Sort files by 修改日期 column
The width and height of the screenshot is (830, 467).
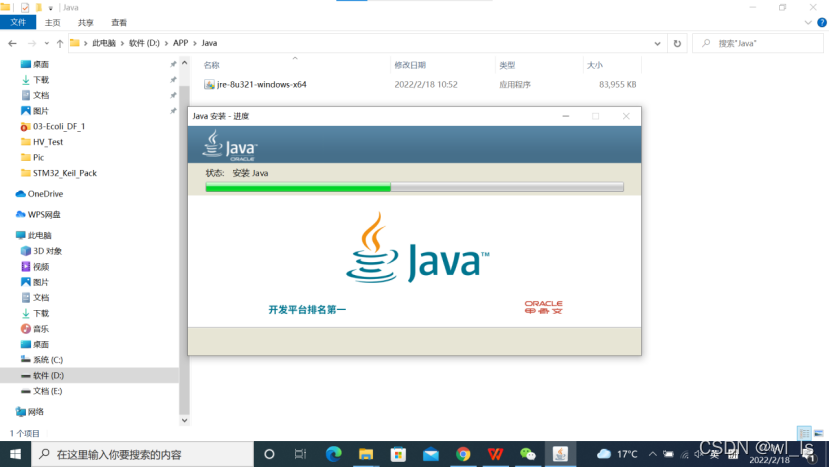[x=410, y=65]
